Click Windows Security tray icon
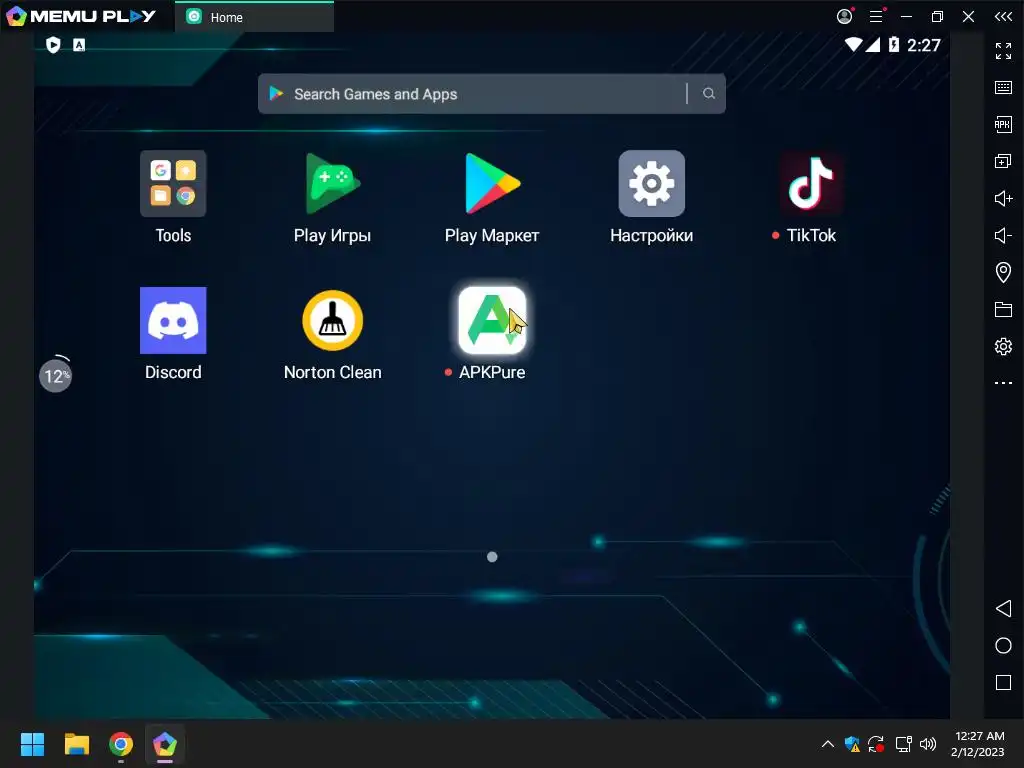The image size is (1024, 768). click(852, 744)
